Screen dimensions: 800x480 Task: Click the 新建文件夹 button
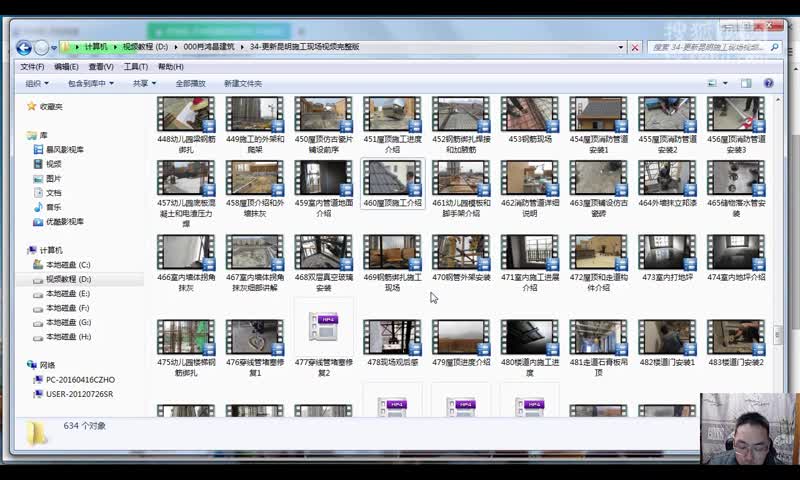(x=243, y=83)
